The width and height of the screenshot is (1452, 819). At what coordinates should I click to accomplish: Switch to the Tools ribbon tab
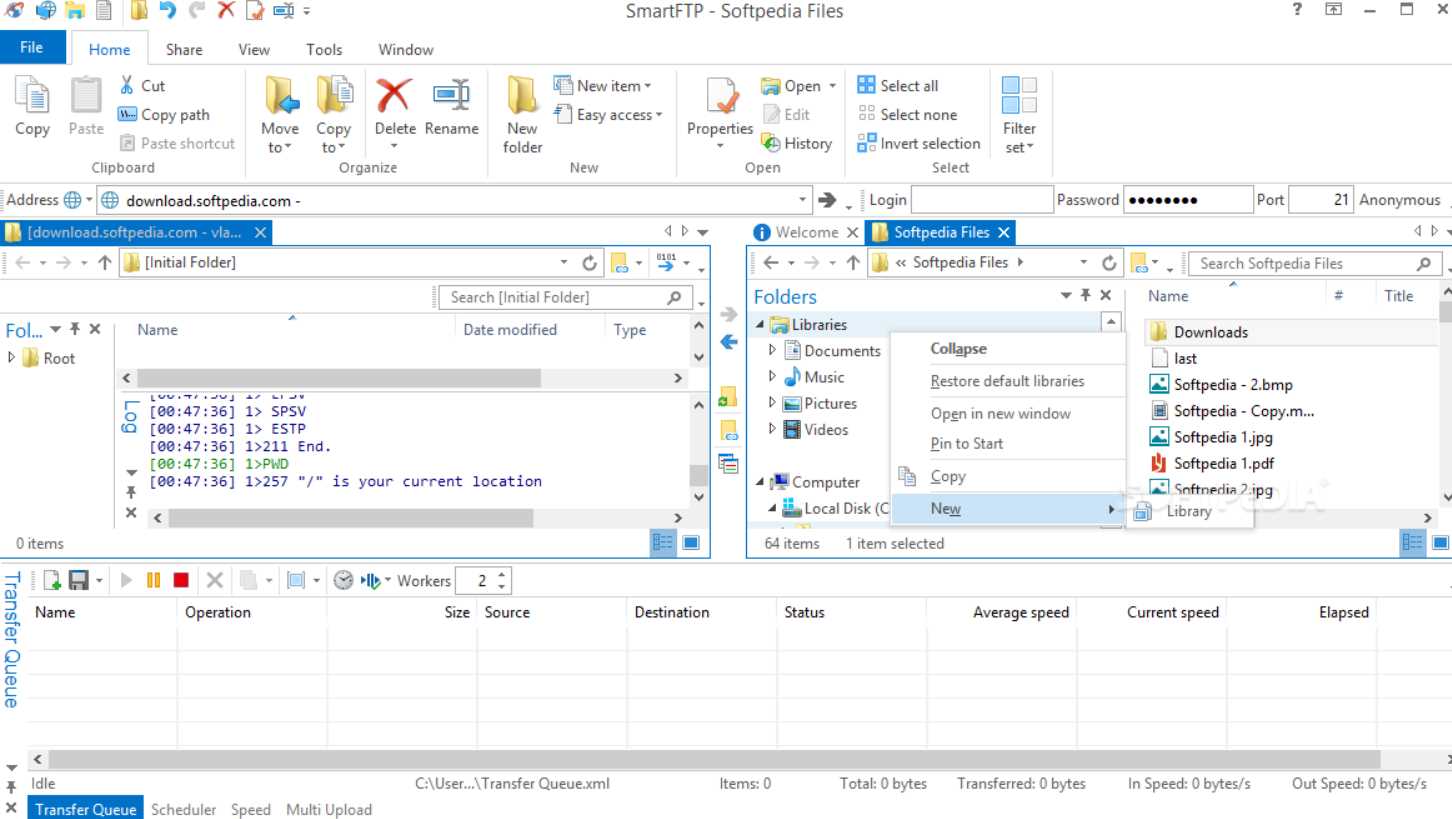pyautogui.click(x=324, y=49)
